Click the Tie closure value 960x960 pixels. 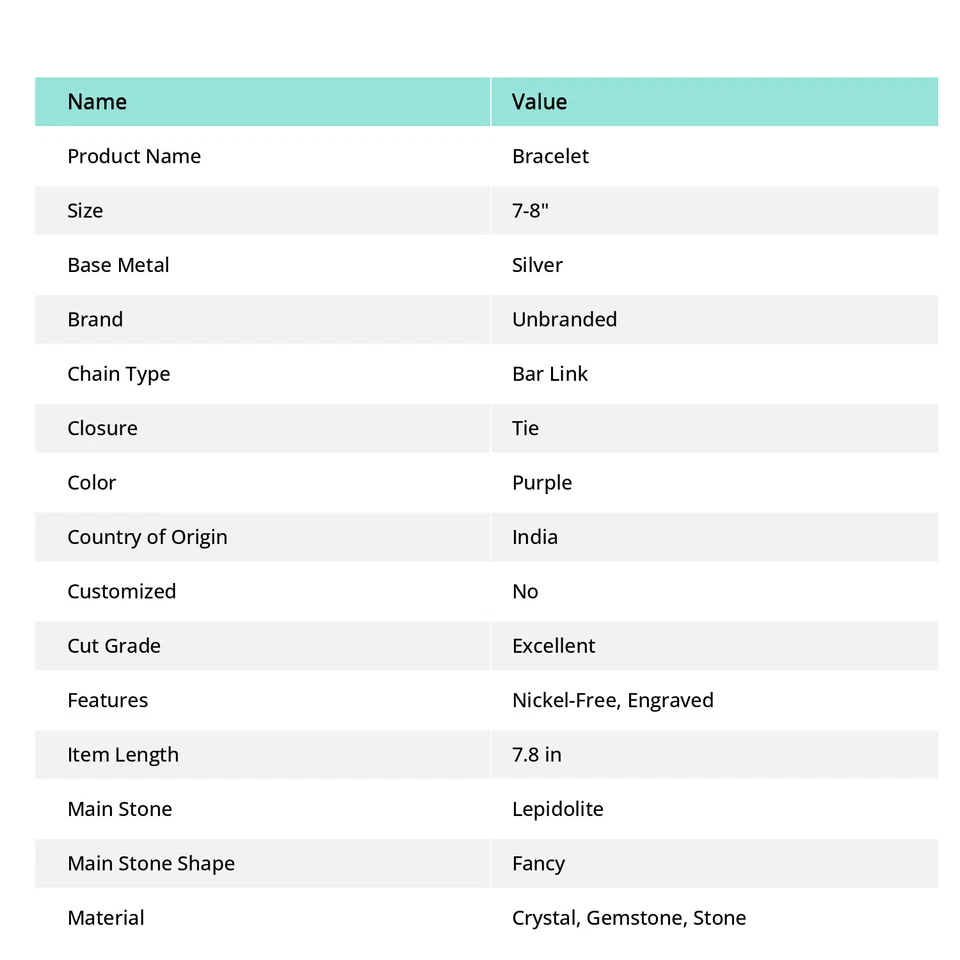[525, 428]
